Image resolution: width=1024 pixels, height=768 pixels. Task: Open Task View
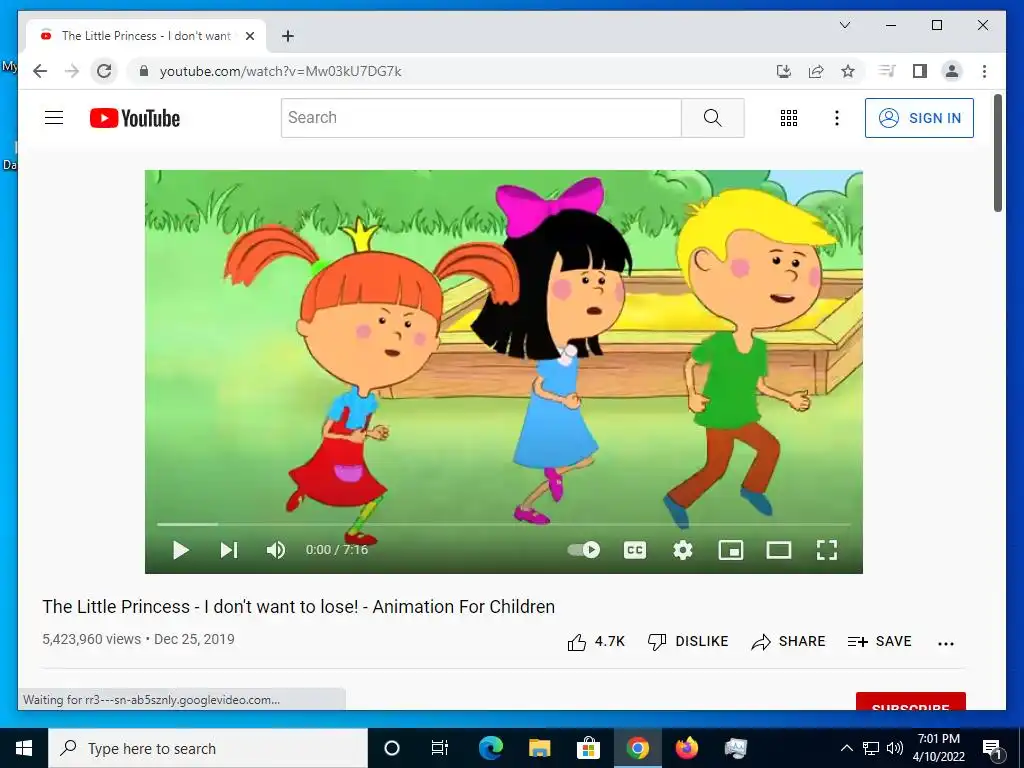440,748
